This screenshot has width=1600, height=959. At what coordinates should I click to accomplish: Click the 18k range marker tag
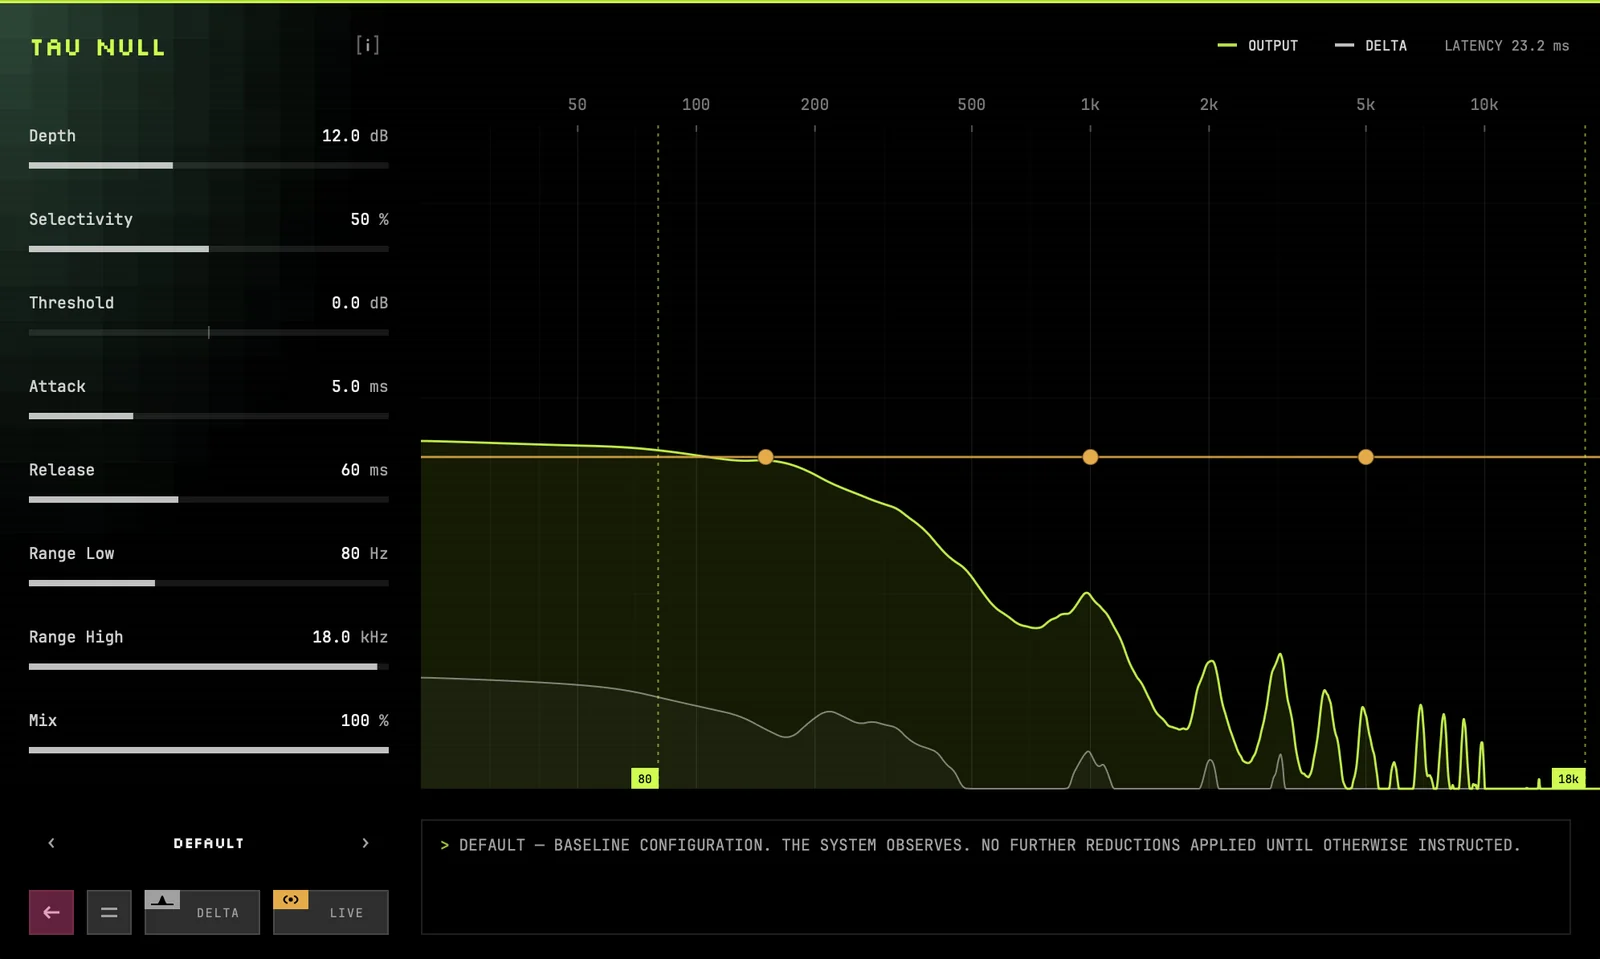point(1568,778)
